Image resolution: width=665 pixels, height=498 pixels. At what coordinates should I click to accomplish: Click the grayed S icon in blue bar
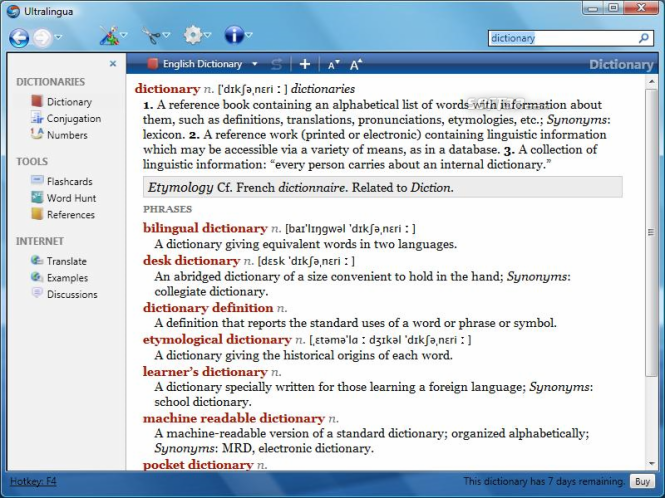[277, 64]
